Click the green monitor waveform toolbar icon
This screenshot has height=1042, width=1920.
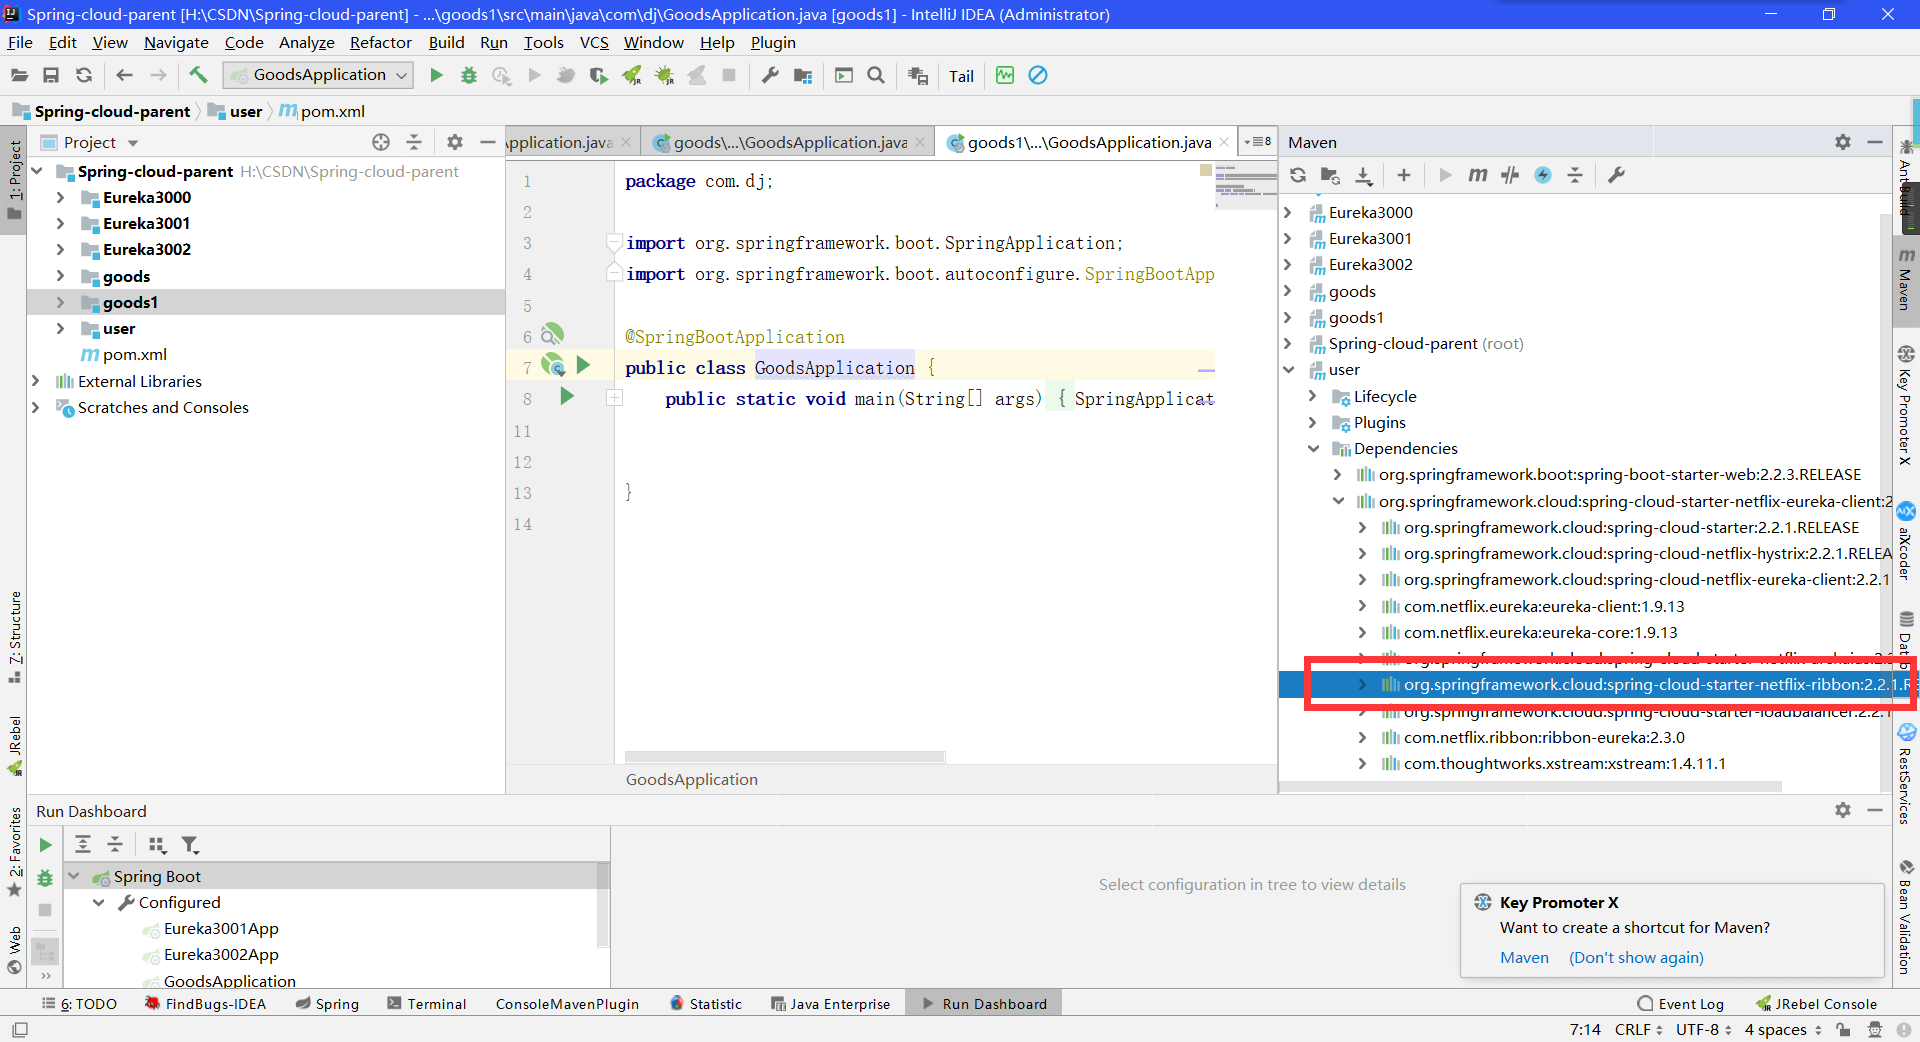[1005, 75]
